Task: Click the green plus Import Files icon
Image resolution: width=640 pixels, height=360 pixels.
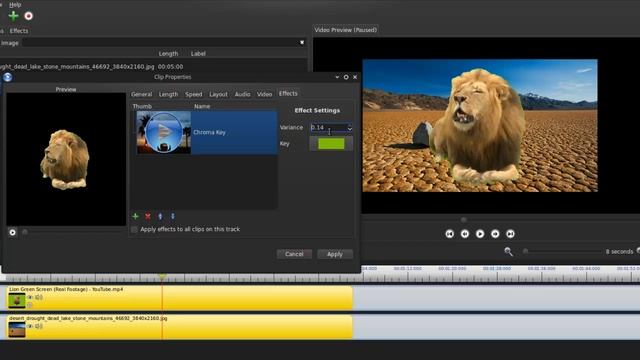Action: pyautogui.click(x=13, y=16)
